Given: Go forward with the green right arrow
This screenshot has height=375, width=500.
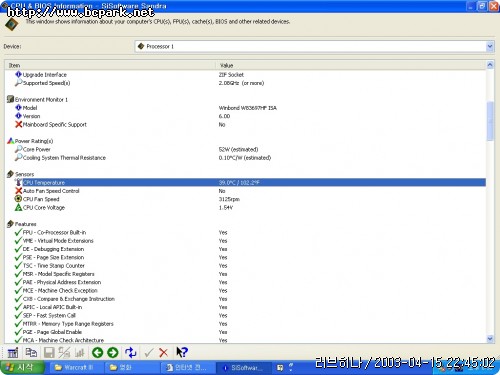Looking at the screenshot, I should point(113,352).
